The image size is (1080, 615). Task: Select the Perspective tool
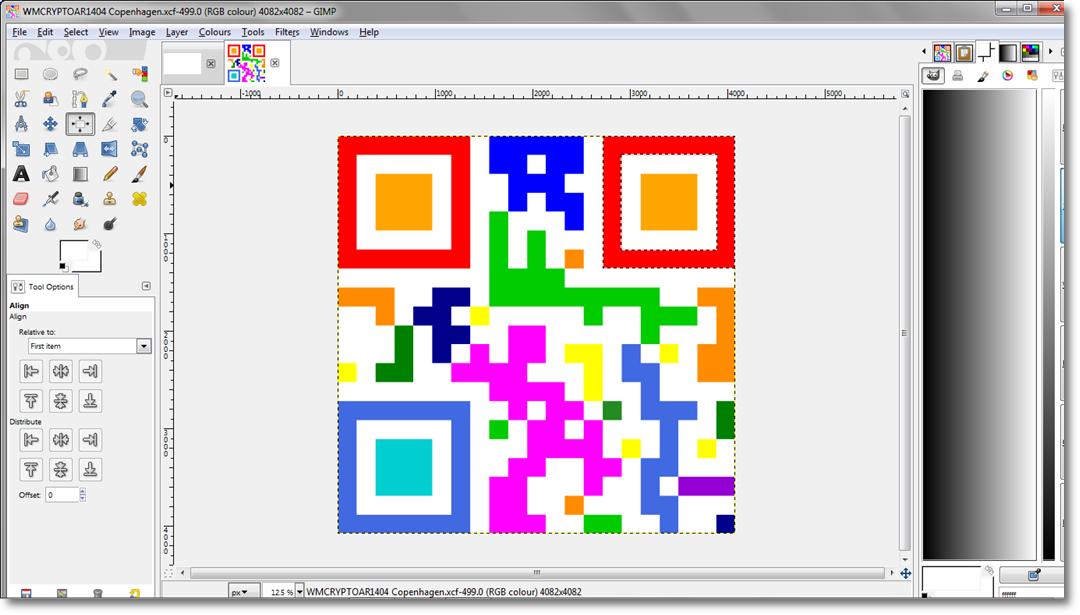80,149
